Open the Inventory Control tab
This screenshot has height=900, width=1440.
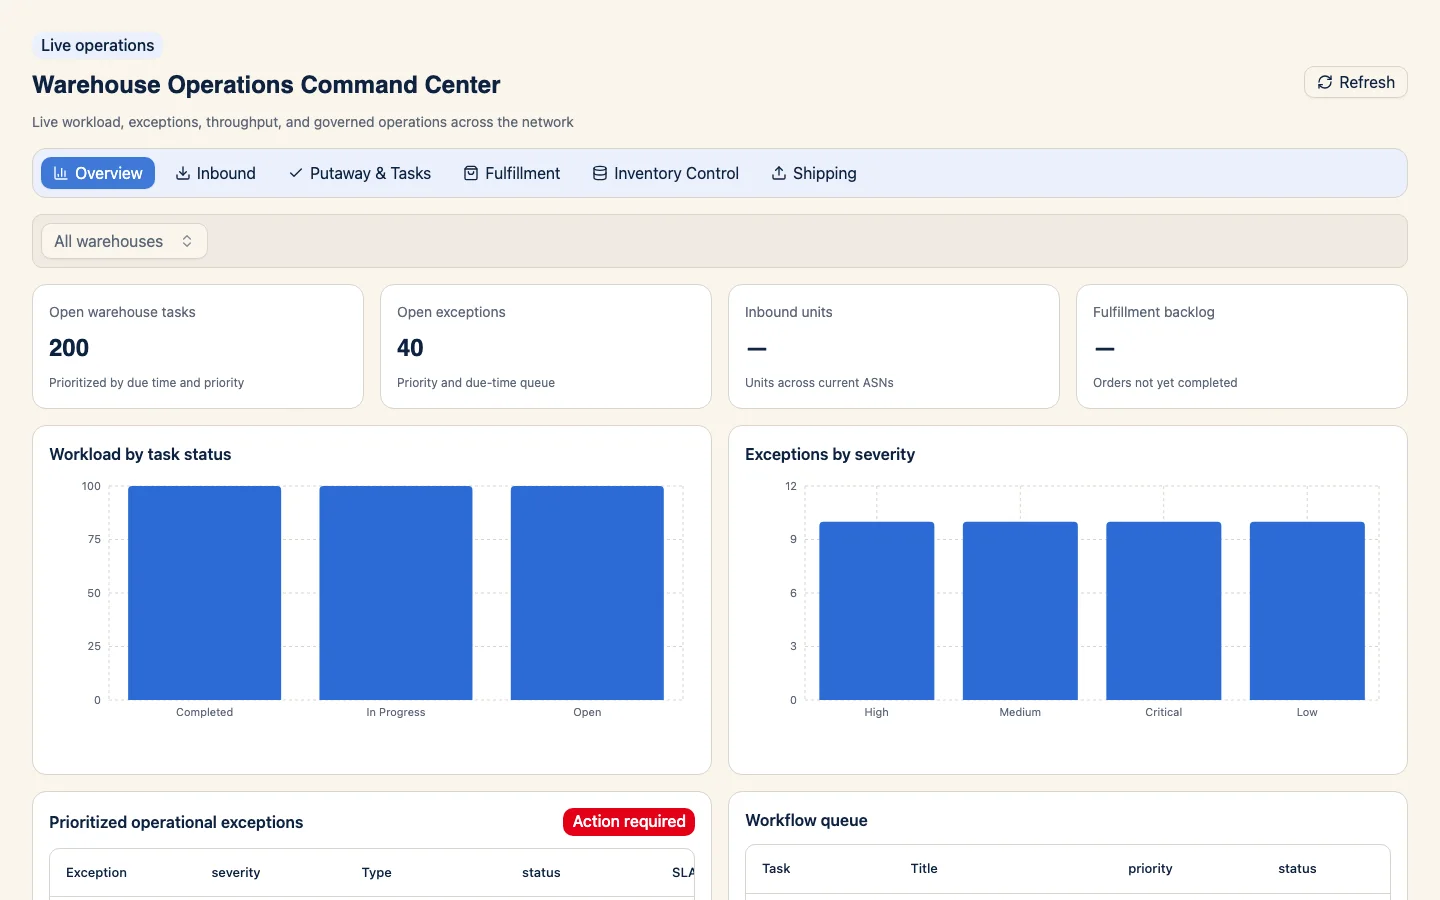coord(666,173)
